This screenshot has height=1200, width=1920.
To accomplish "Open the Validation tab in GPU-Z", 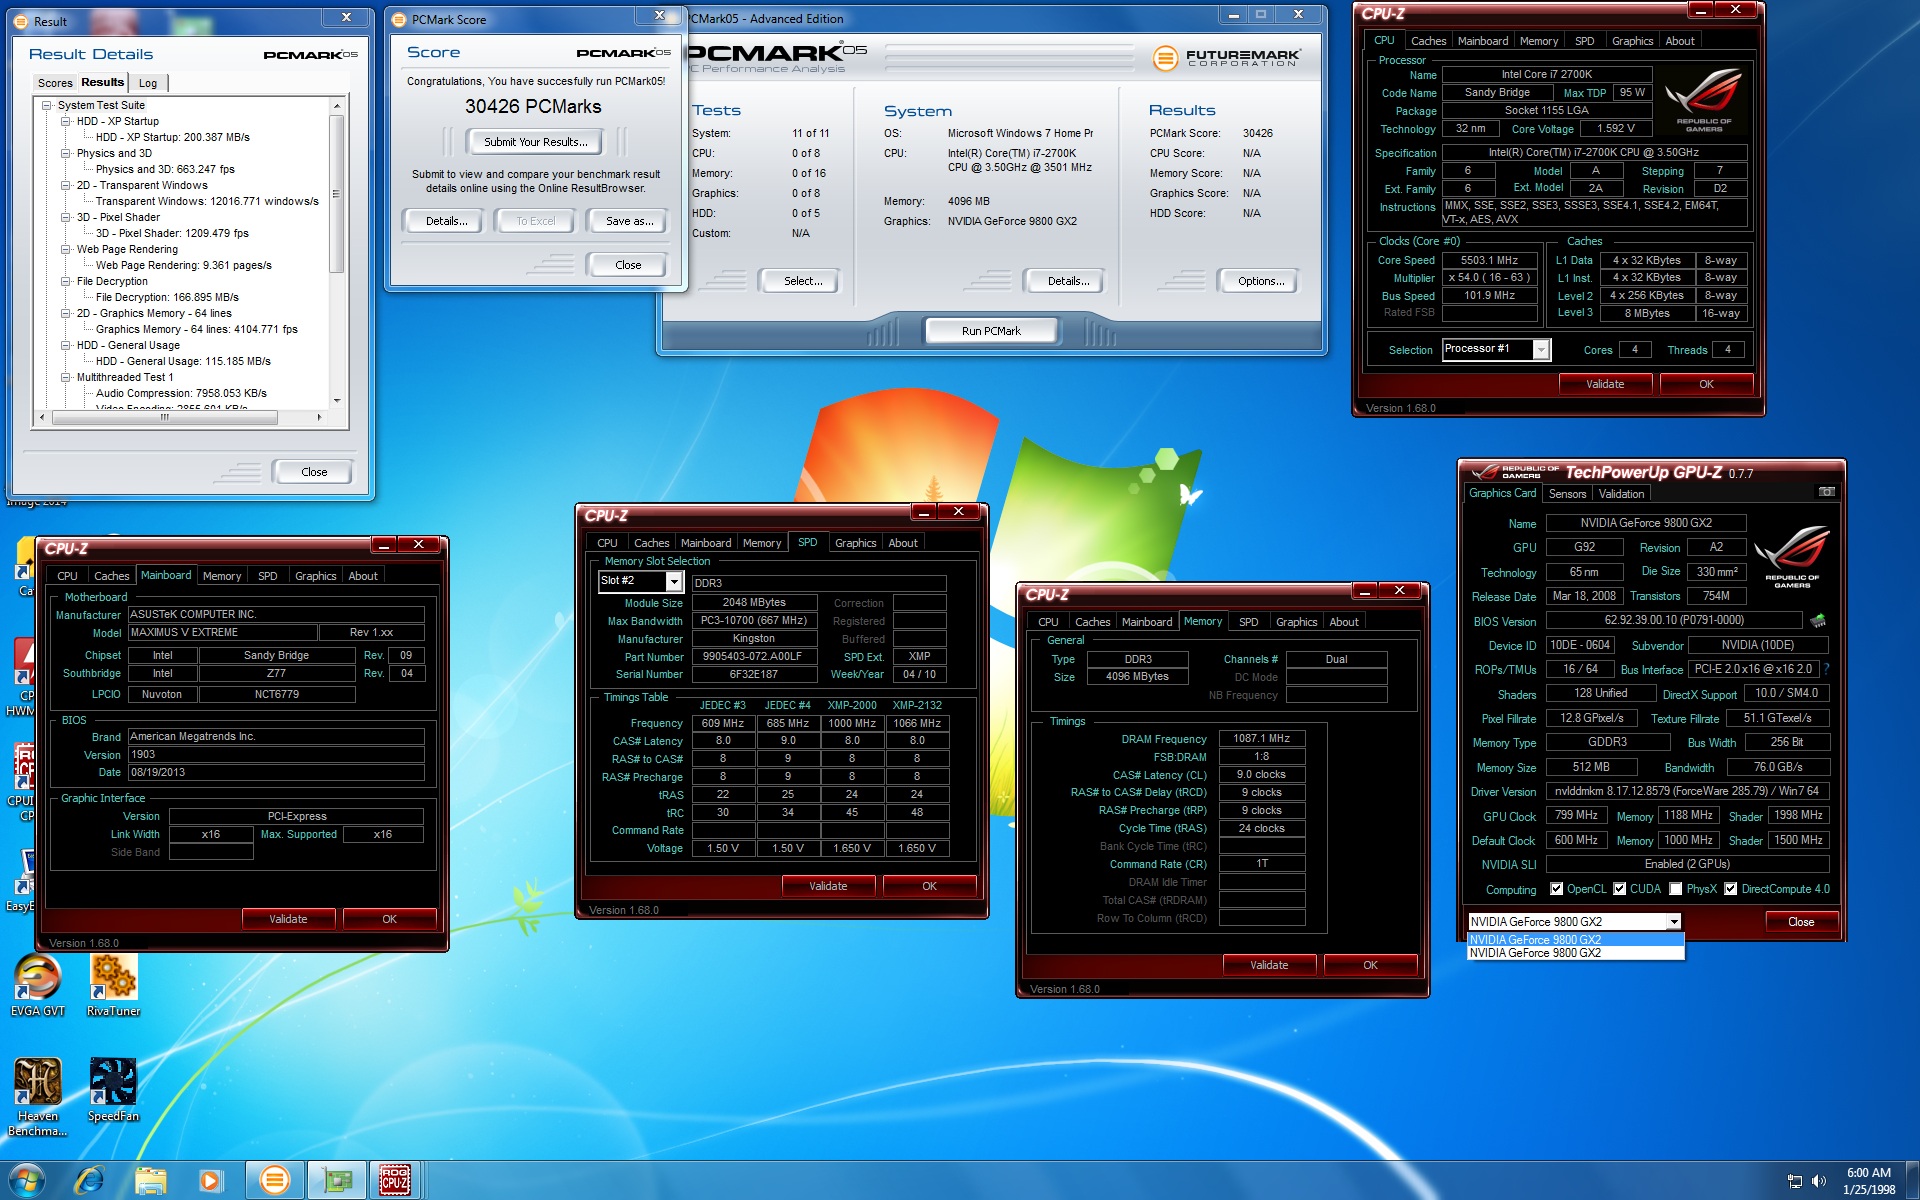I will point(1621,494).
